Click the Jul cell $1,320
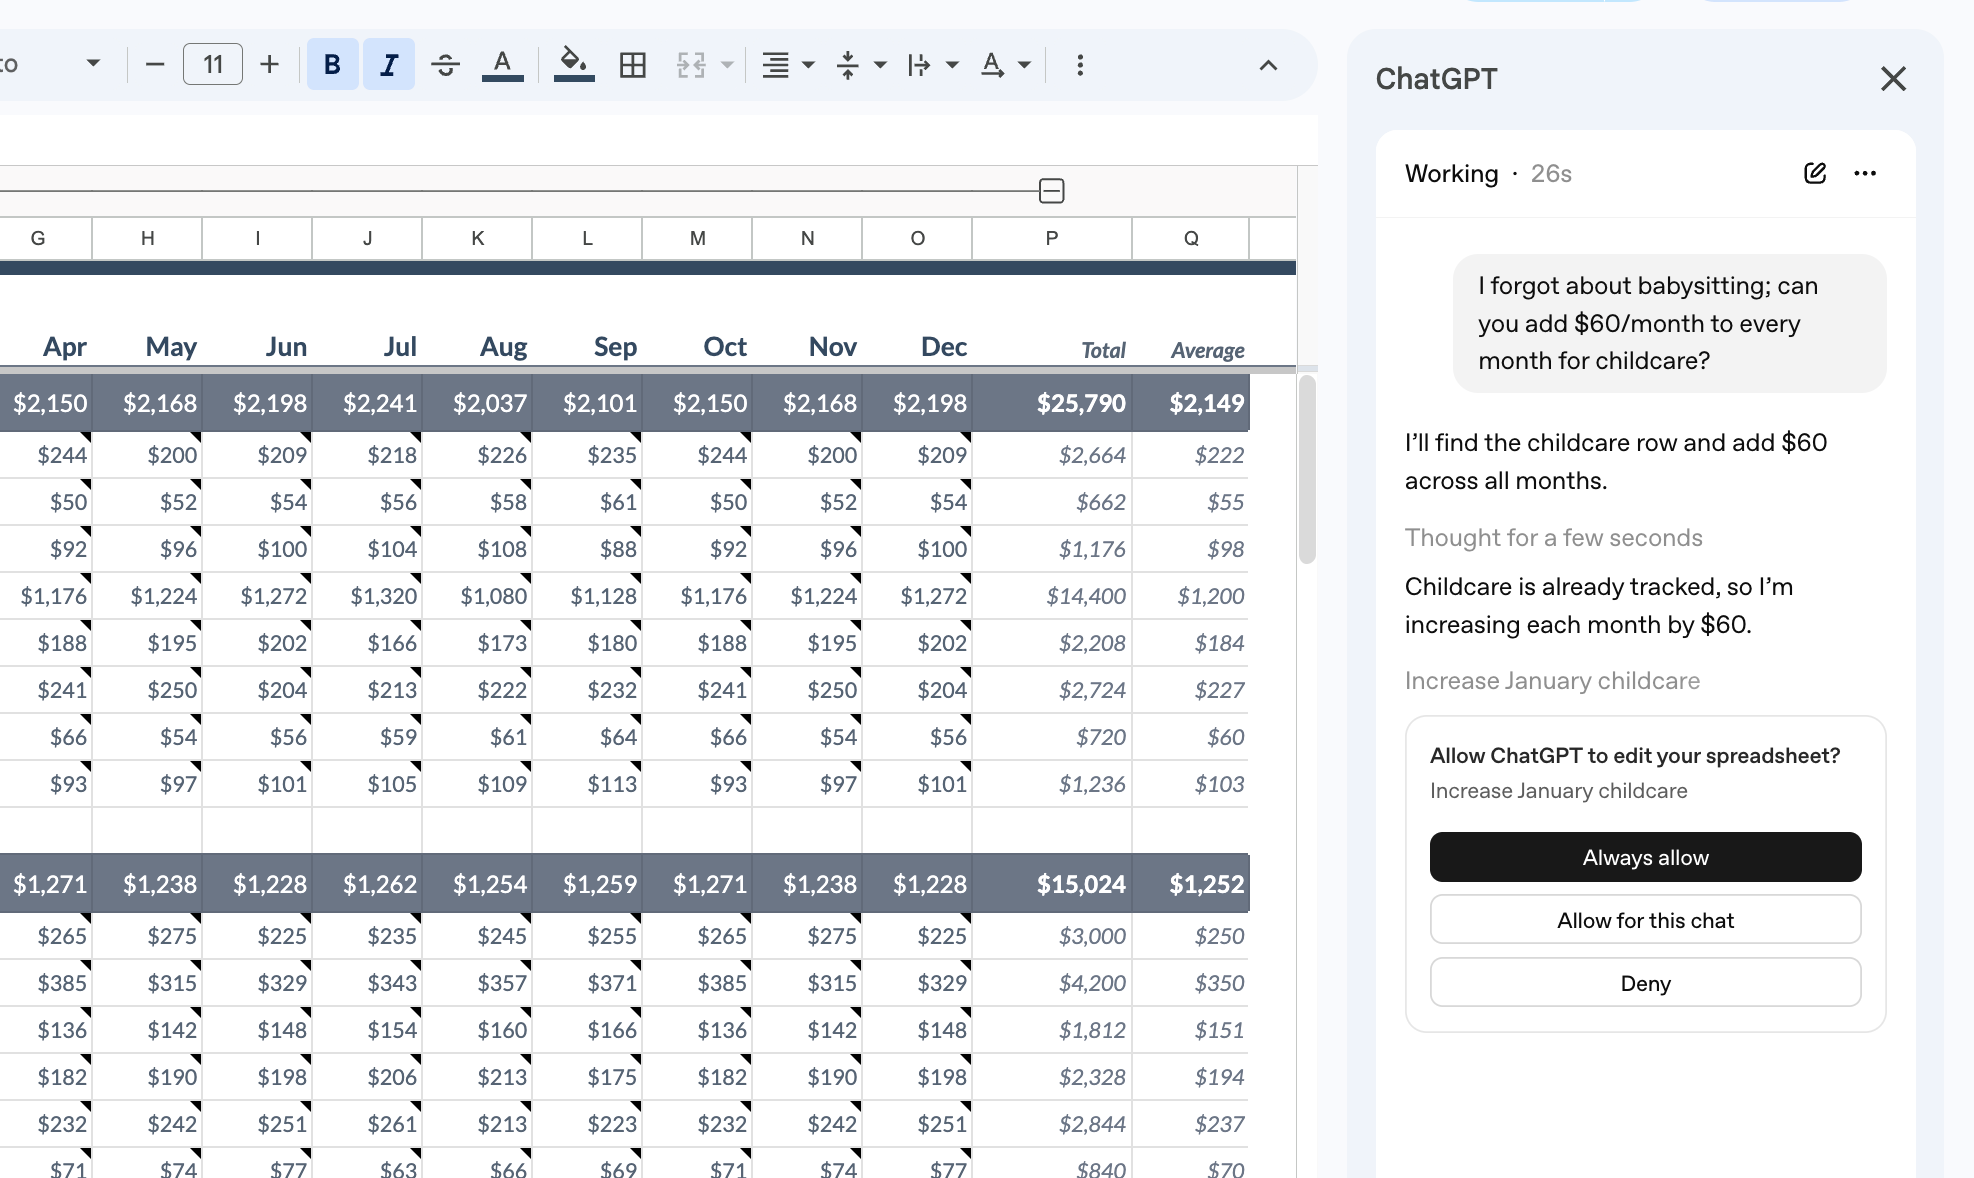Viewport: 1974px width, 1178px height. pyautogui.click(x=367, y=596)
